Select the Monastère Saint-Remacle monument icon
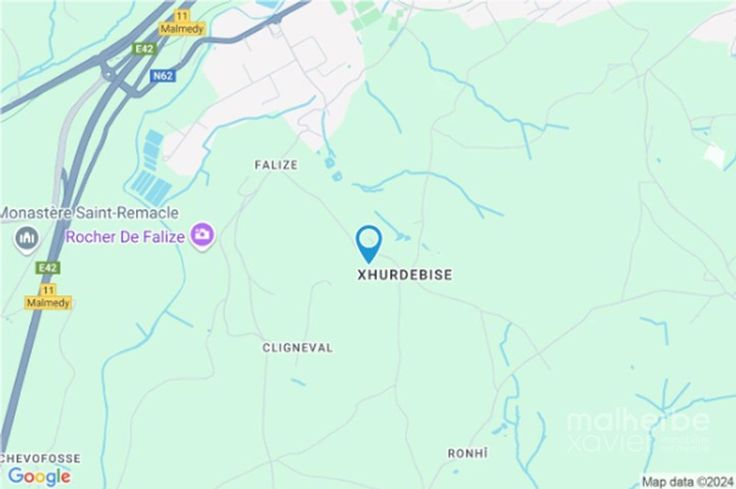This screenshot has height=489, width=736. [27, 239]
